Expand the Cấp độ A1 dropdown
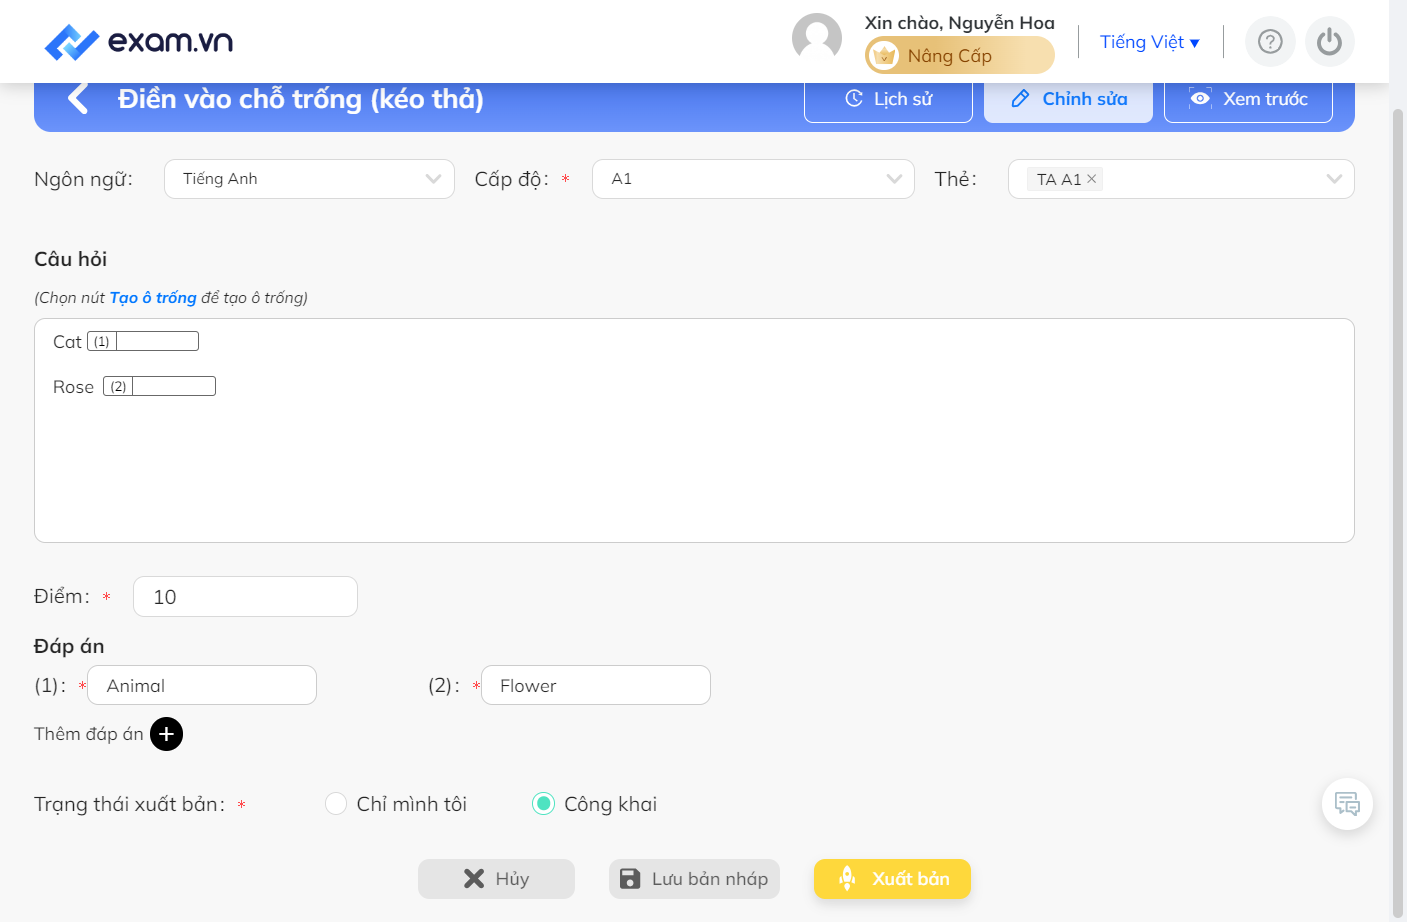Image resolution: width=1407 pixels, height=922 pixels. point(753,179)
